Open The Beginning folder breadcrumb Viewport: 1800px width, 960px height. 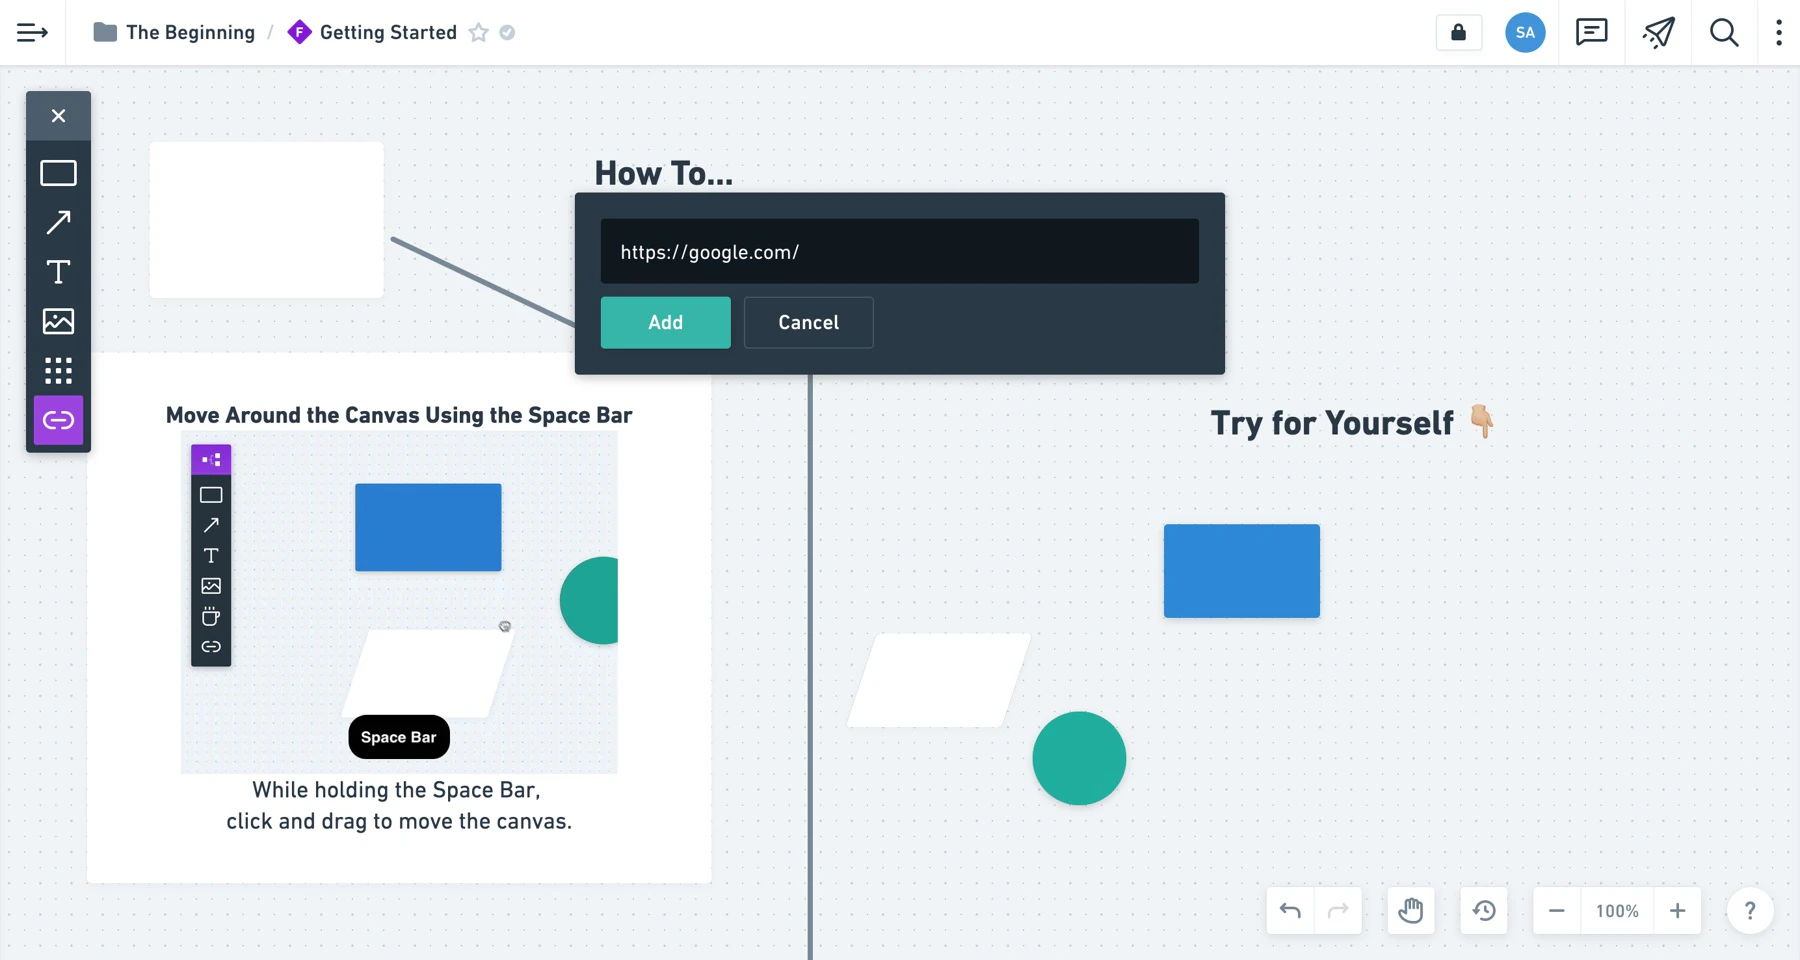(x=189, y=33)
